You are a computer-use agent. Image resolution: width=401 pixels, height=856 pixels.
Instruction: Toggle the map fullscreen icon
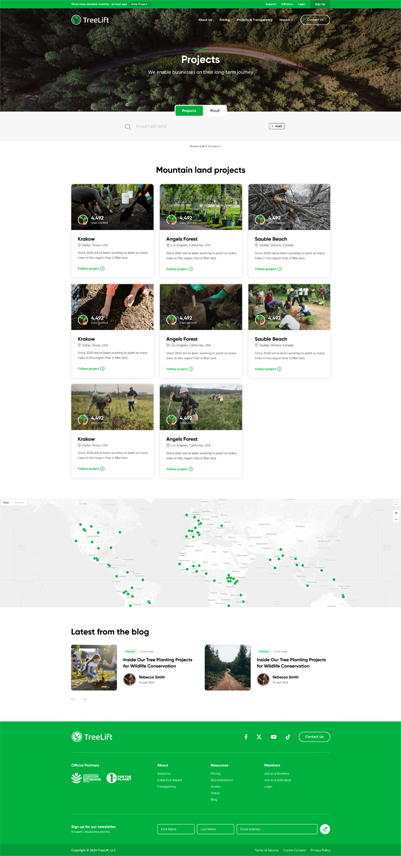point(396,503)
